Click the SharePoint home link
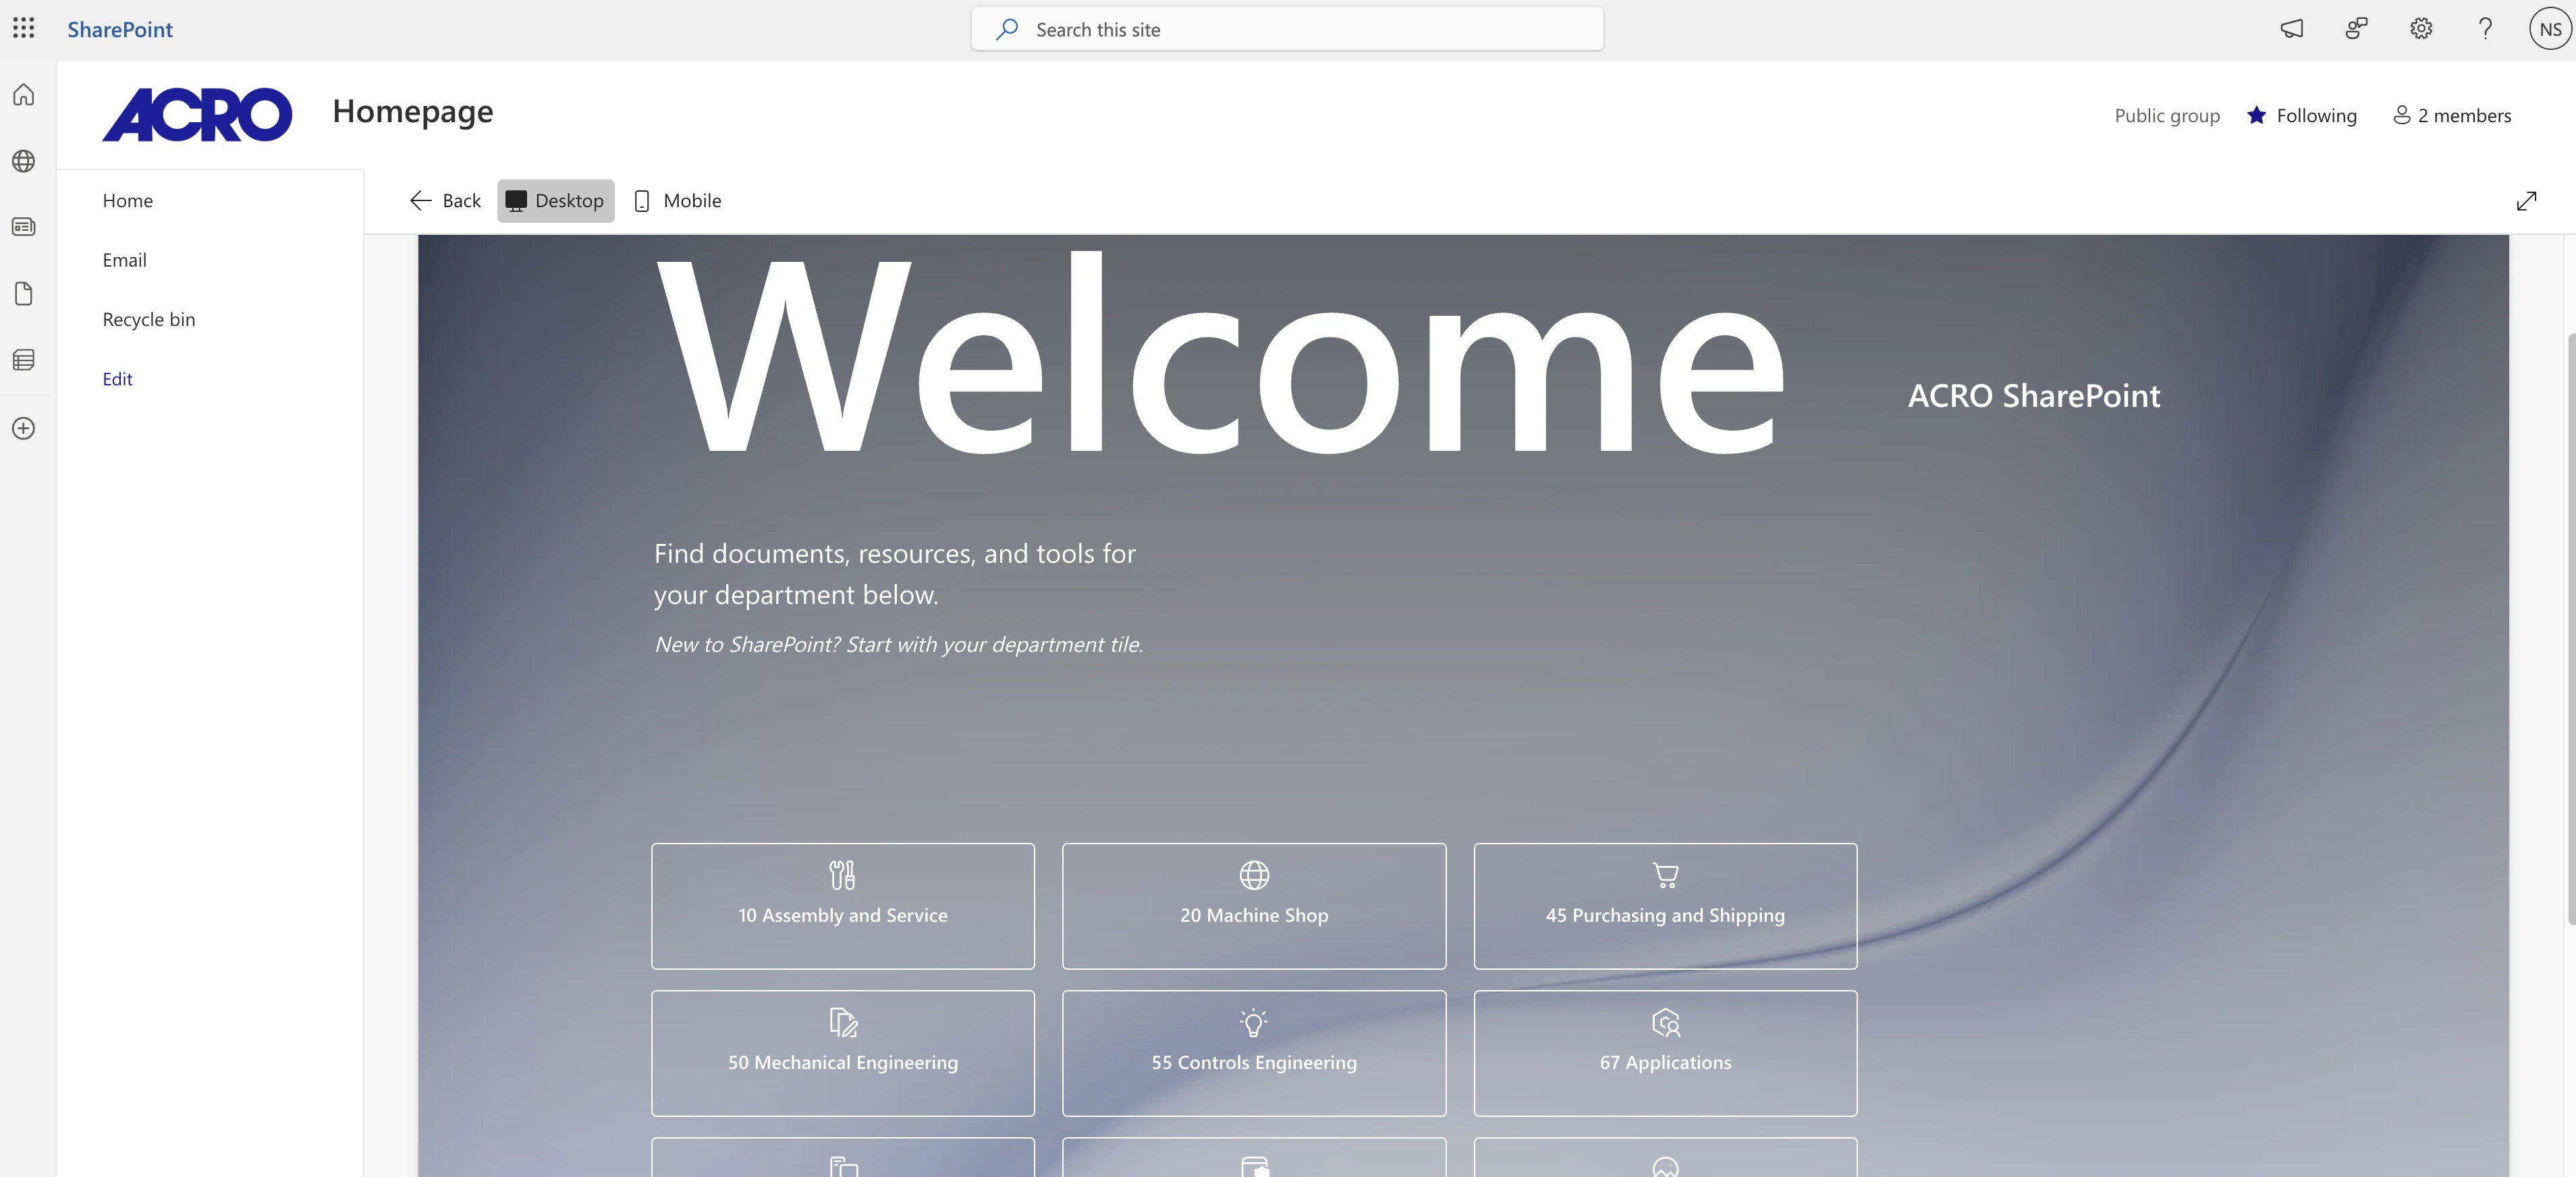The image size is (2576, 1177). pyautogui.click(x=120, y=30)
